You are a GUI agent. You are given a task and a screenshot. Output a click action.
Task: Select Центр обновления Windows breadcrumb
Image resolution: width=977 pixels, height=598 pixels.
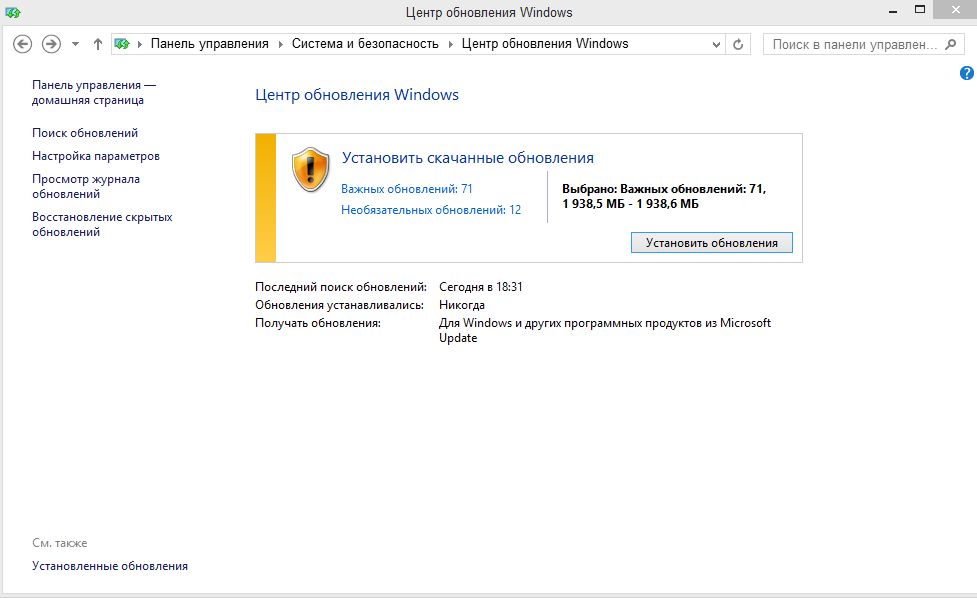click(x=545, y=44)
